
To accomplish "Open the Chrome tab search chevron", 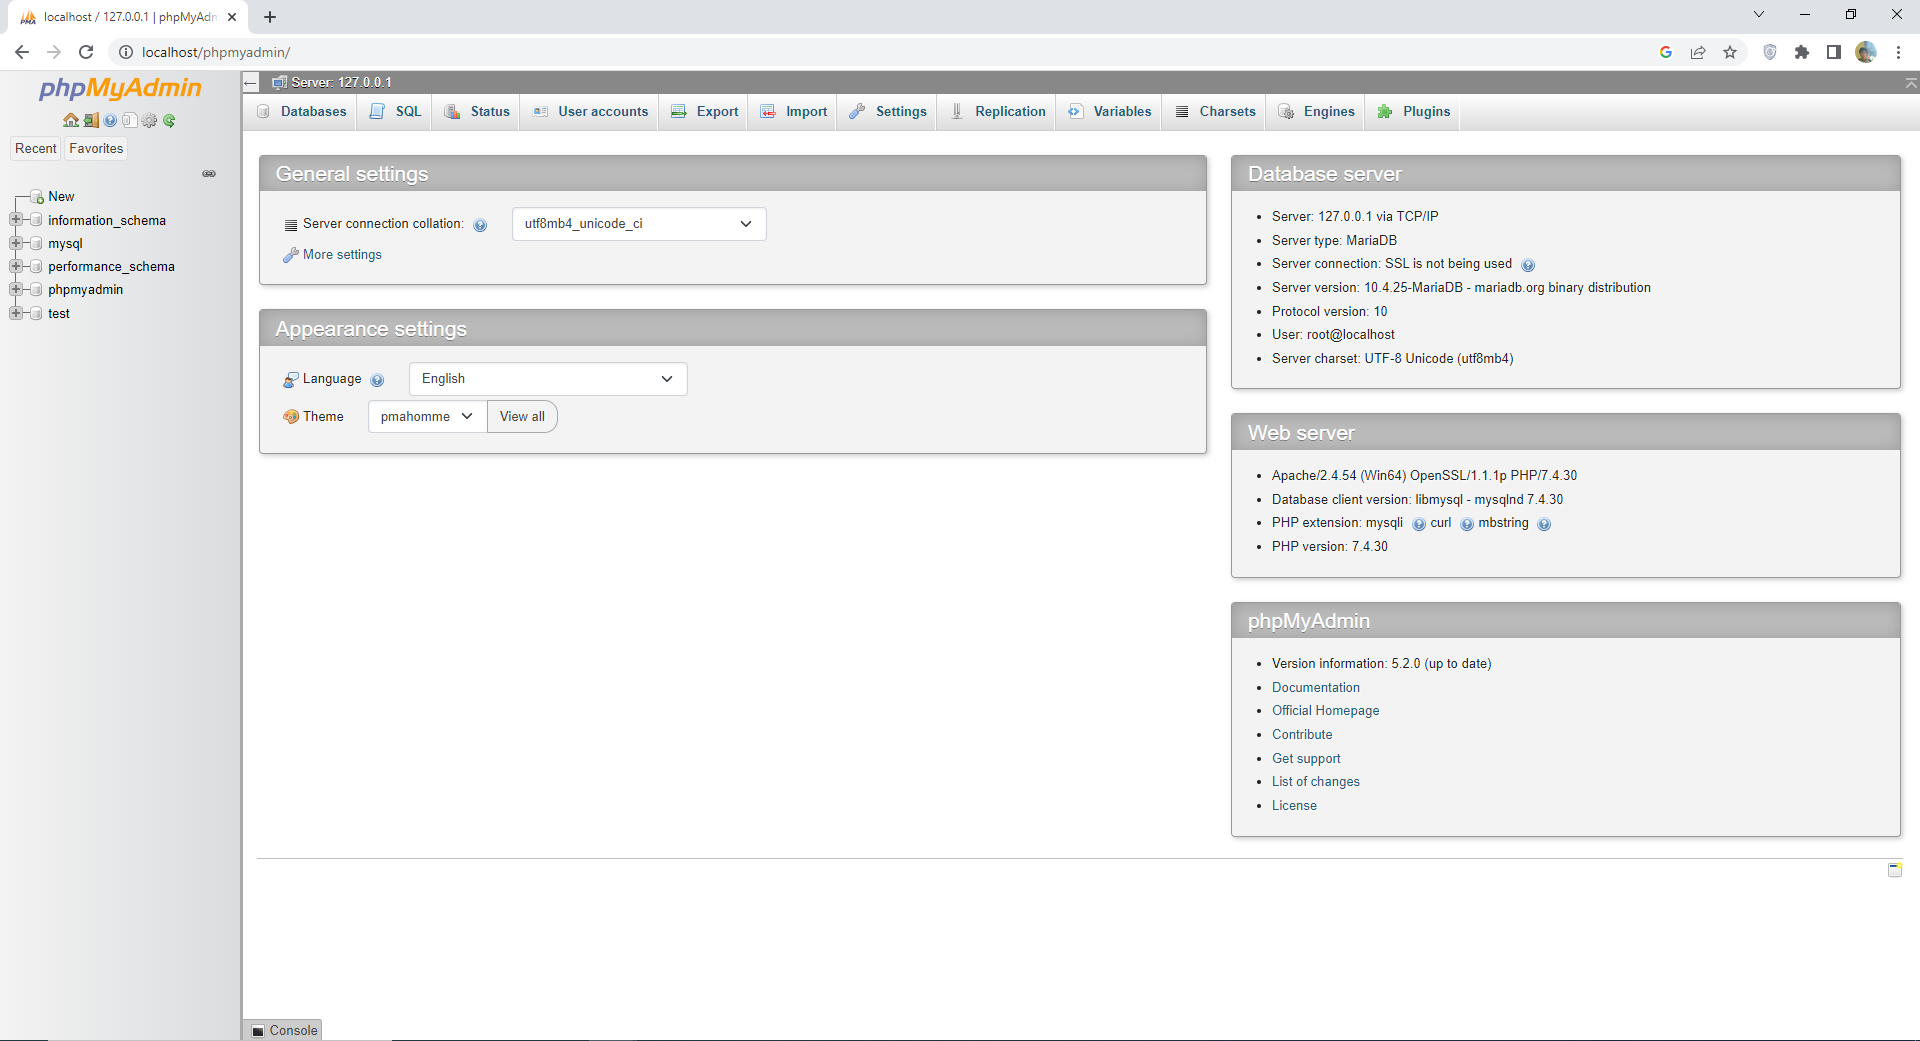I will pos(1759,15).
